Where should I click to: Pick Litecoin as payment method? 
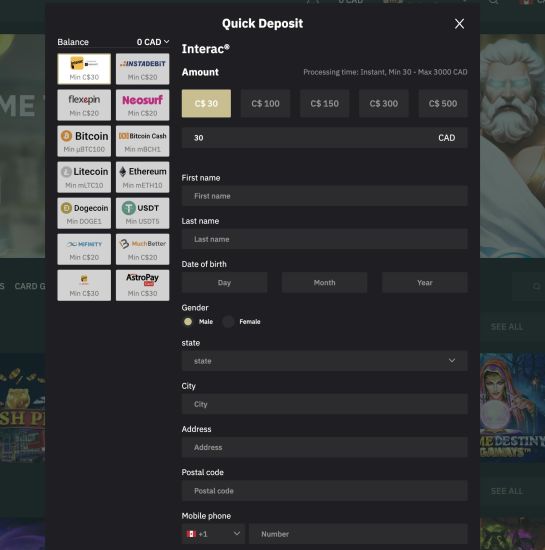[84, 177]
